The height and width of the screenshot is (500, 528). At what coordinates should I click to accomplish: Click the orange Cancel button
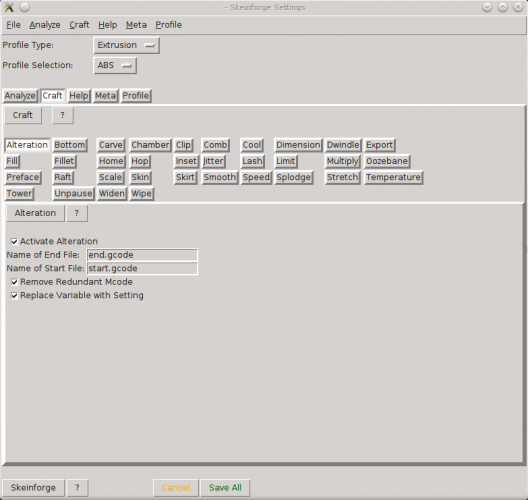coord(176,488)
